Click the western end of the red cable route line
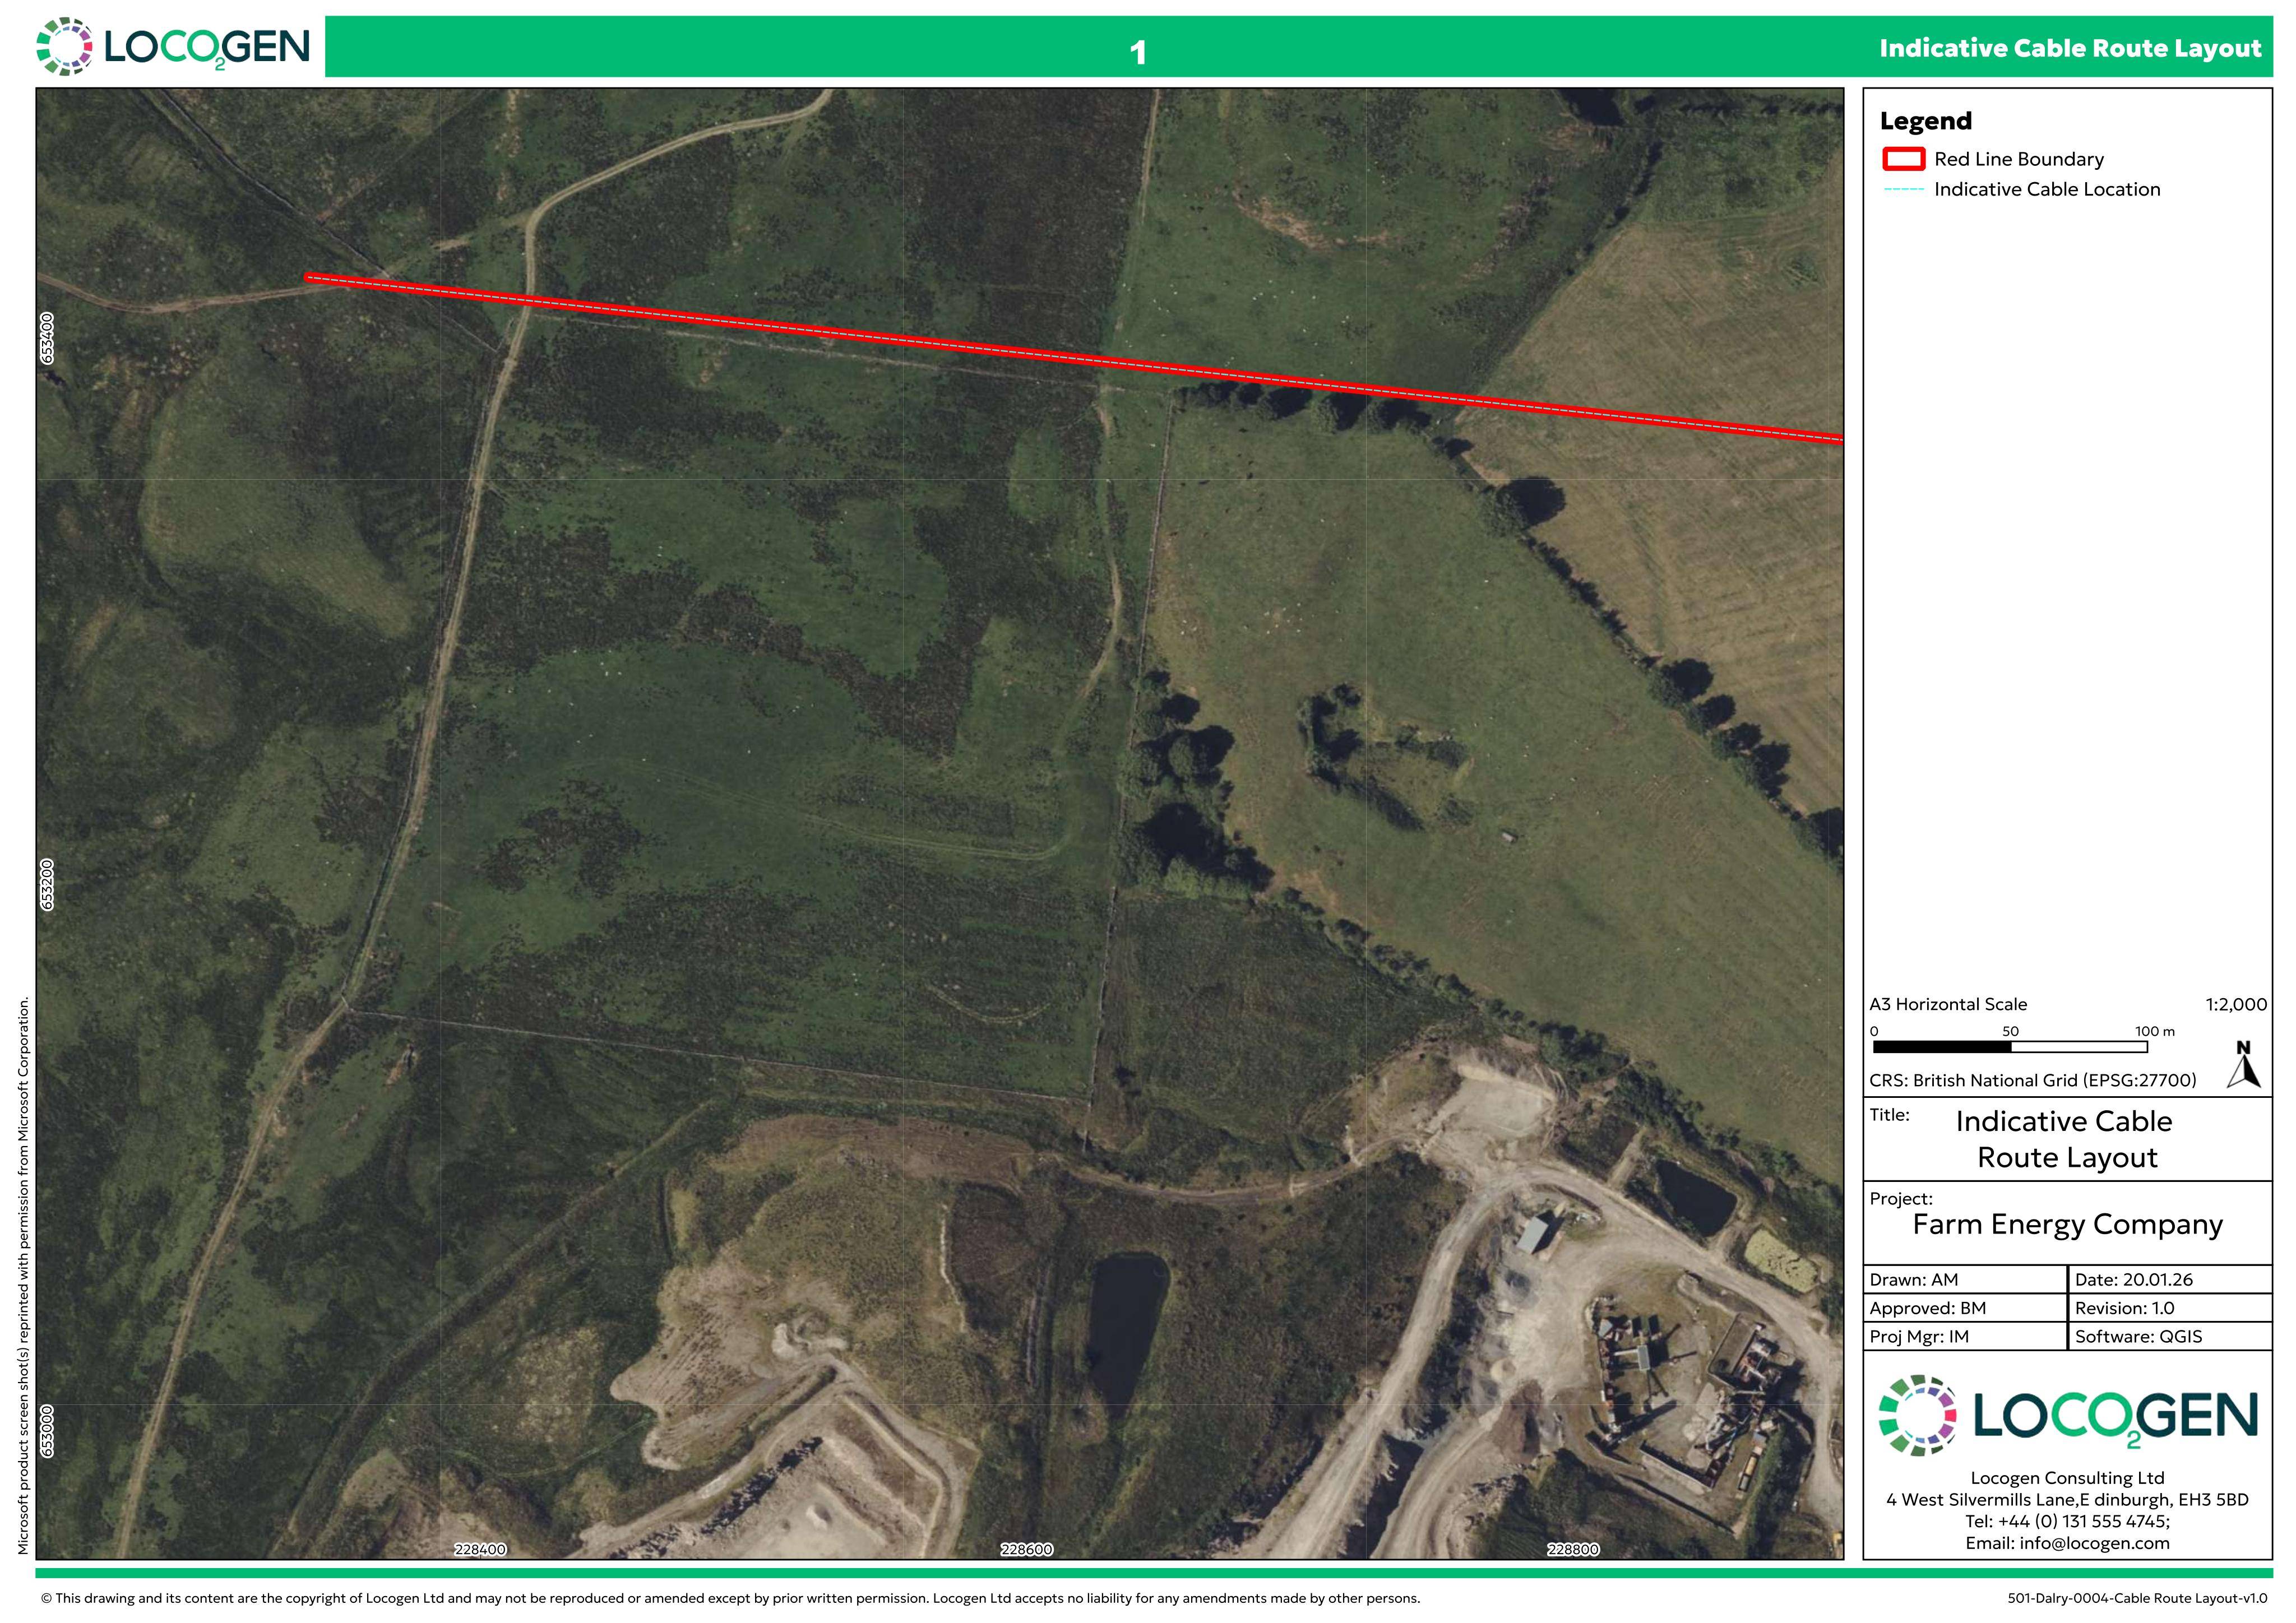Viewport: 2296px width, 1623px height. coord(310,278)
